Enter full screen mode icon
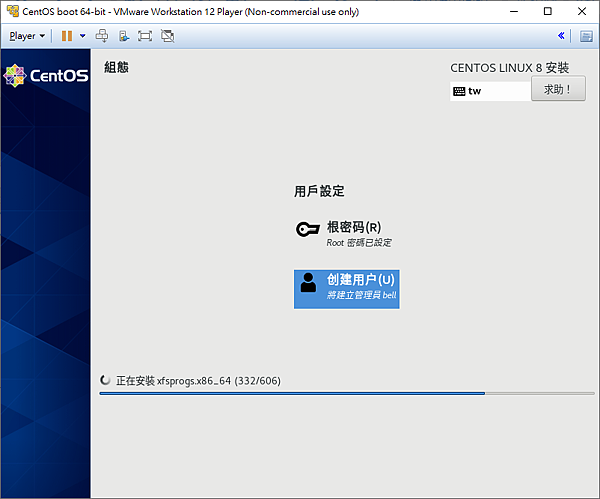Screen dimensions: 600x499 click(145, 36)
